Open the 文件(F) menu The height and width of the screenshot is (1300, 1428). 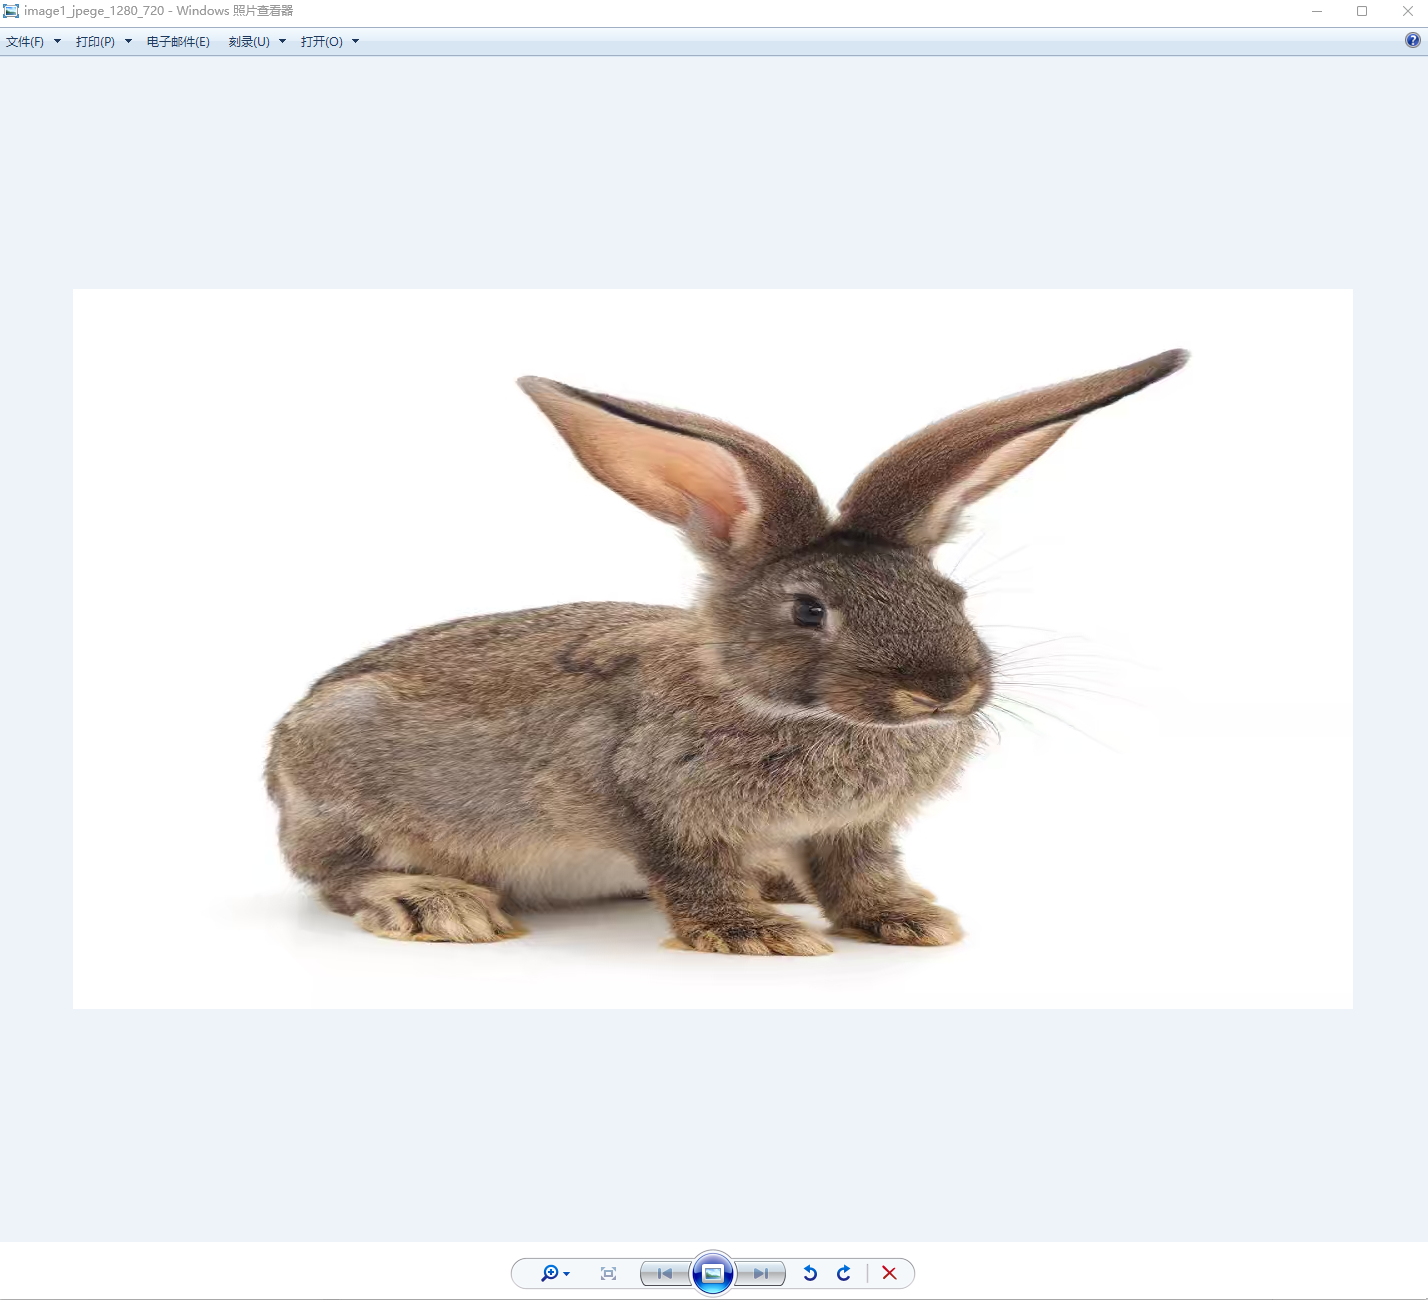click(25, 42)
